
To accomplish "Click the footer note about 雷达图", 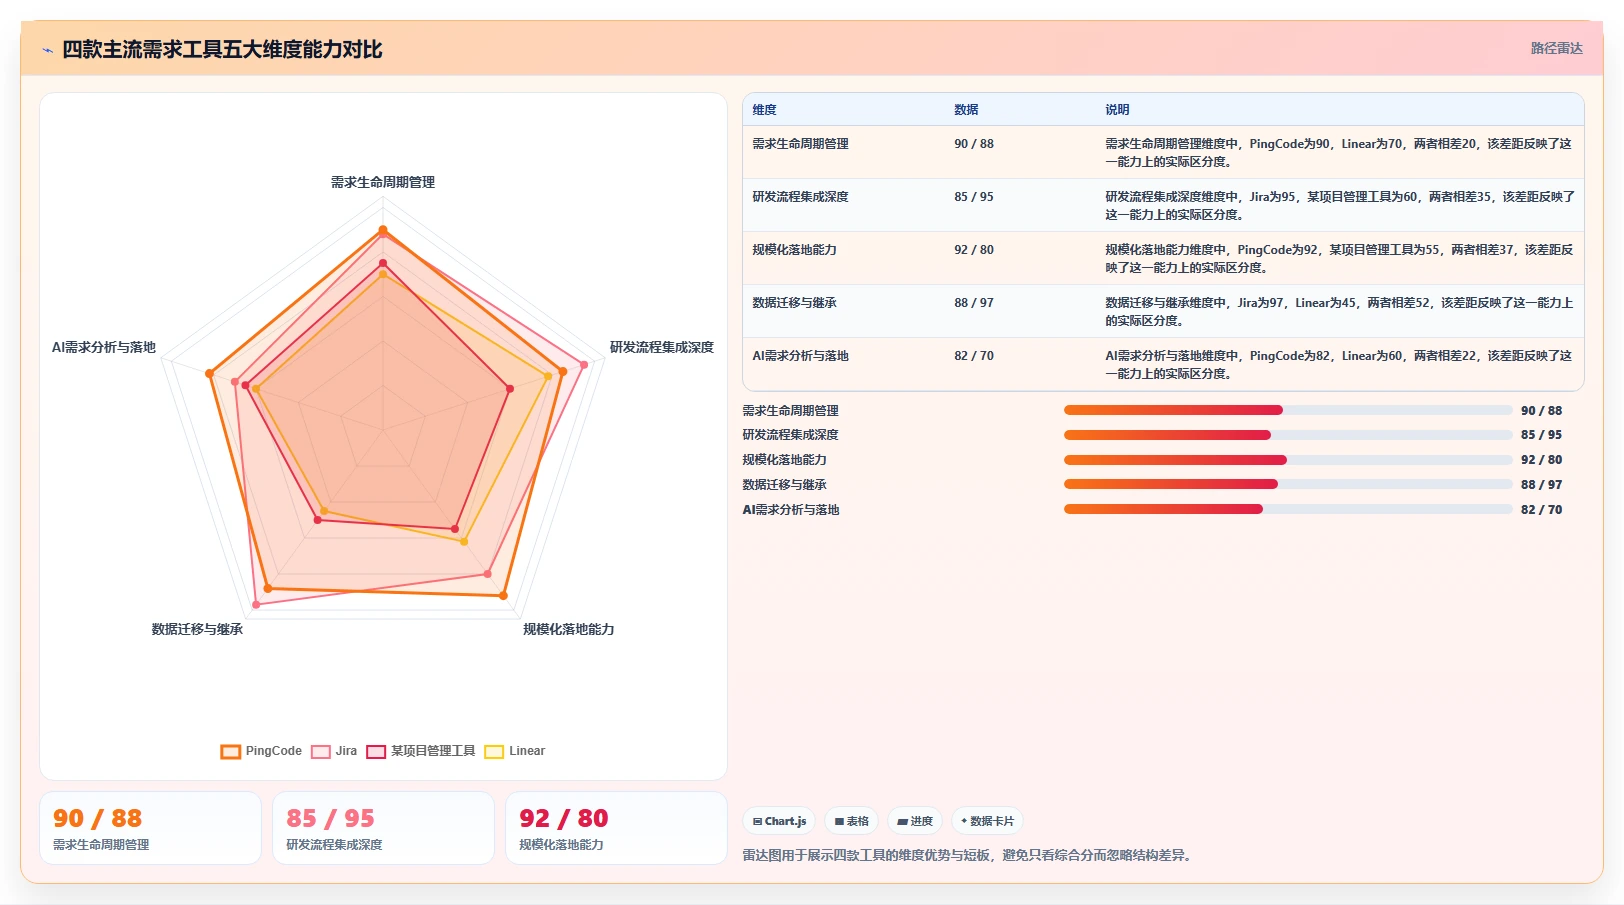I will [969, 855].
